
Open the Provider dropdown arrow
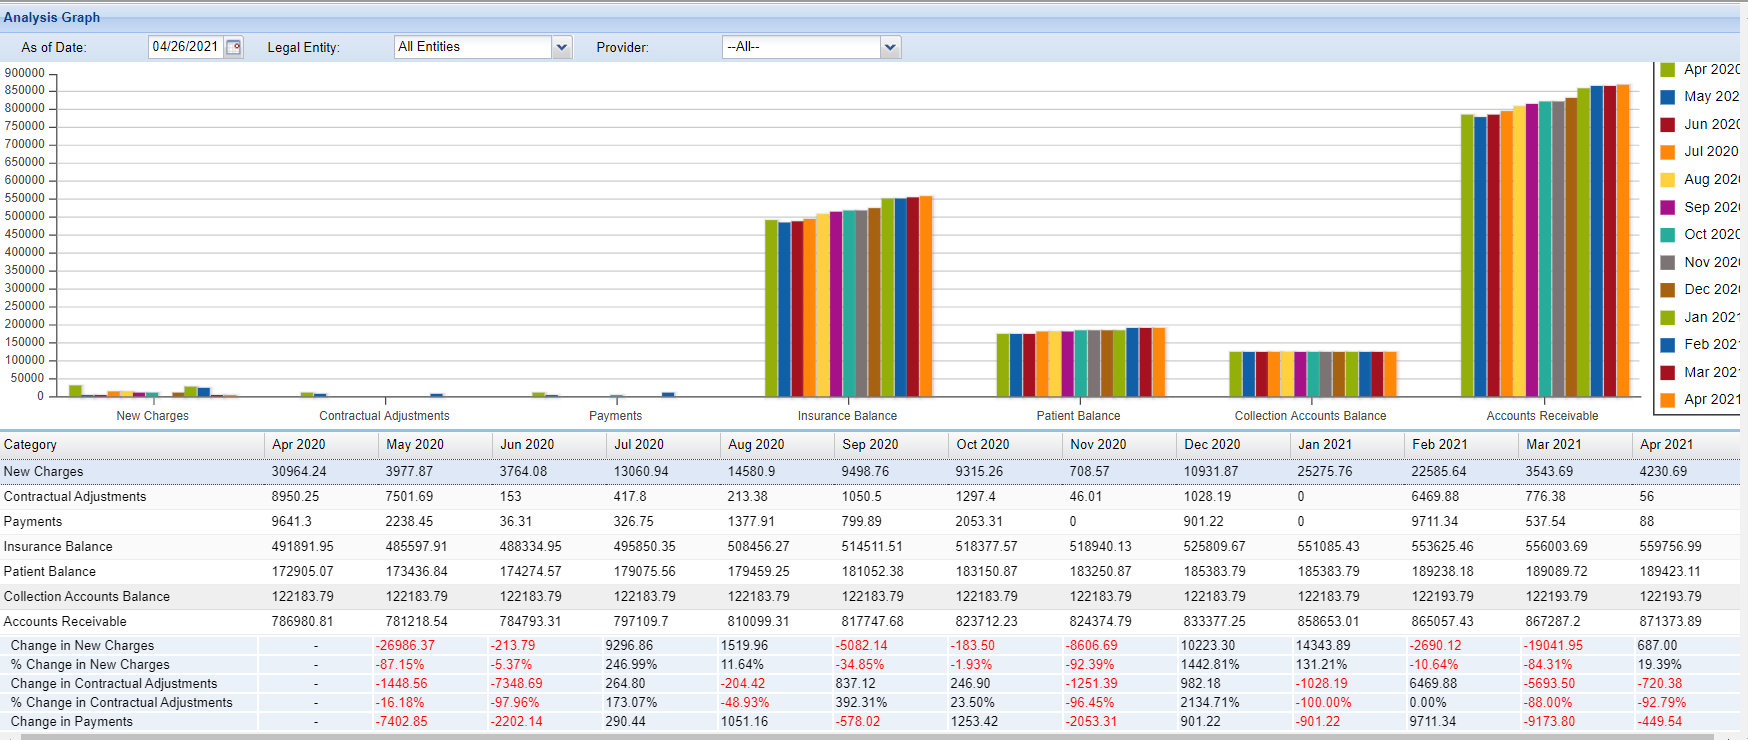tap(890, 47)
